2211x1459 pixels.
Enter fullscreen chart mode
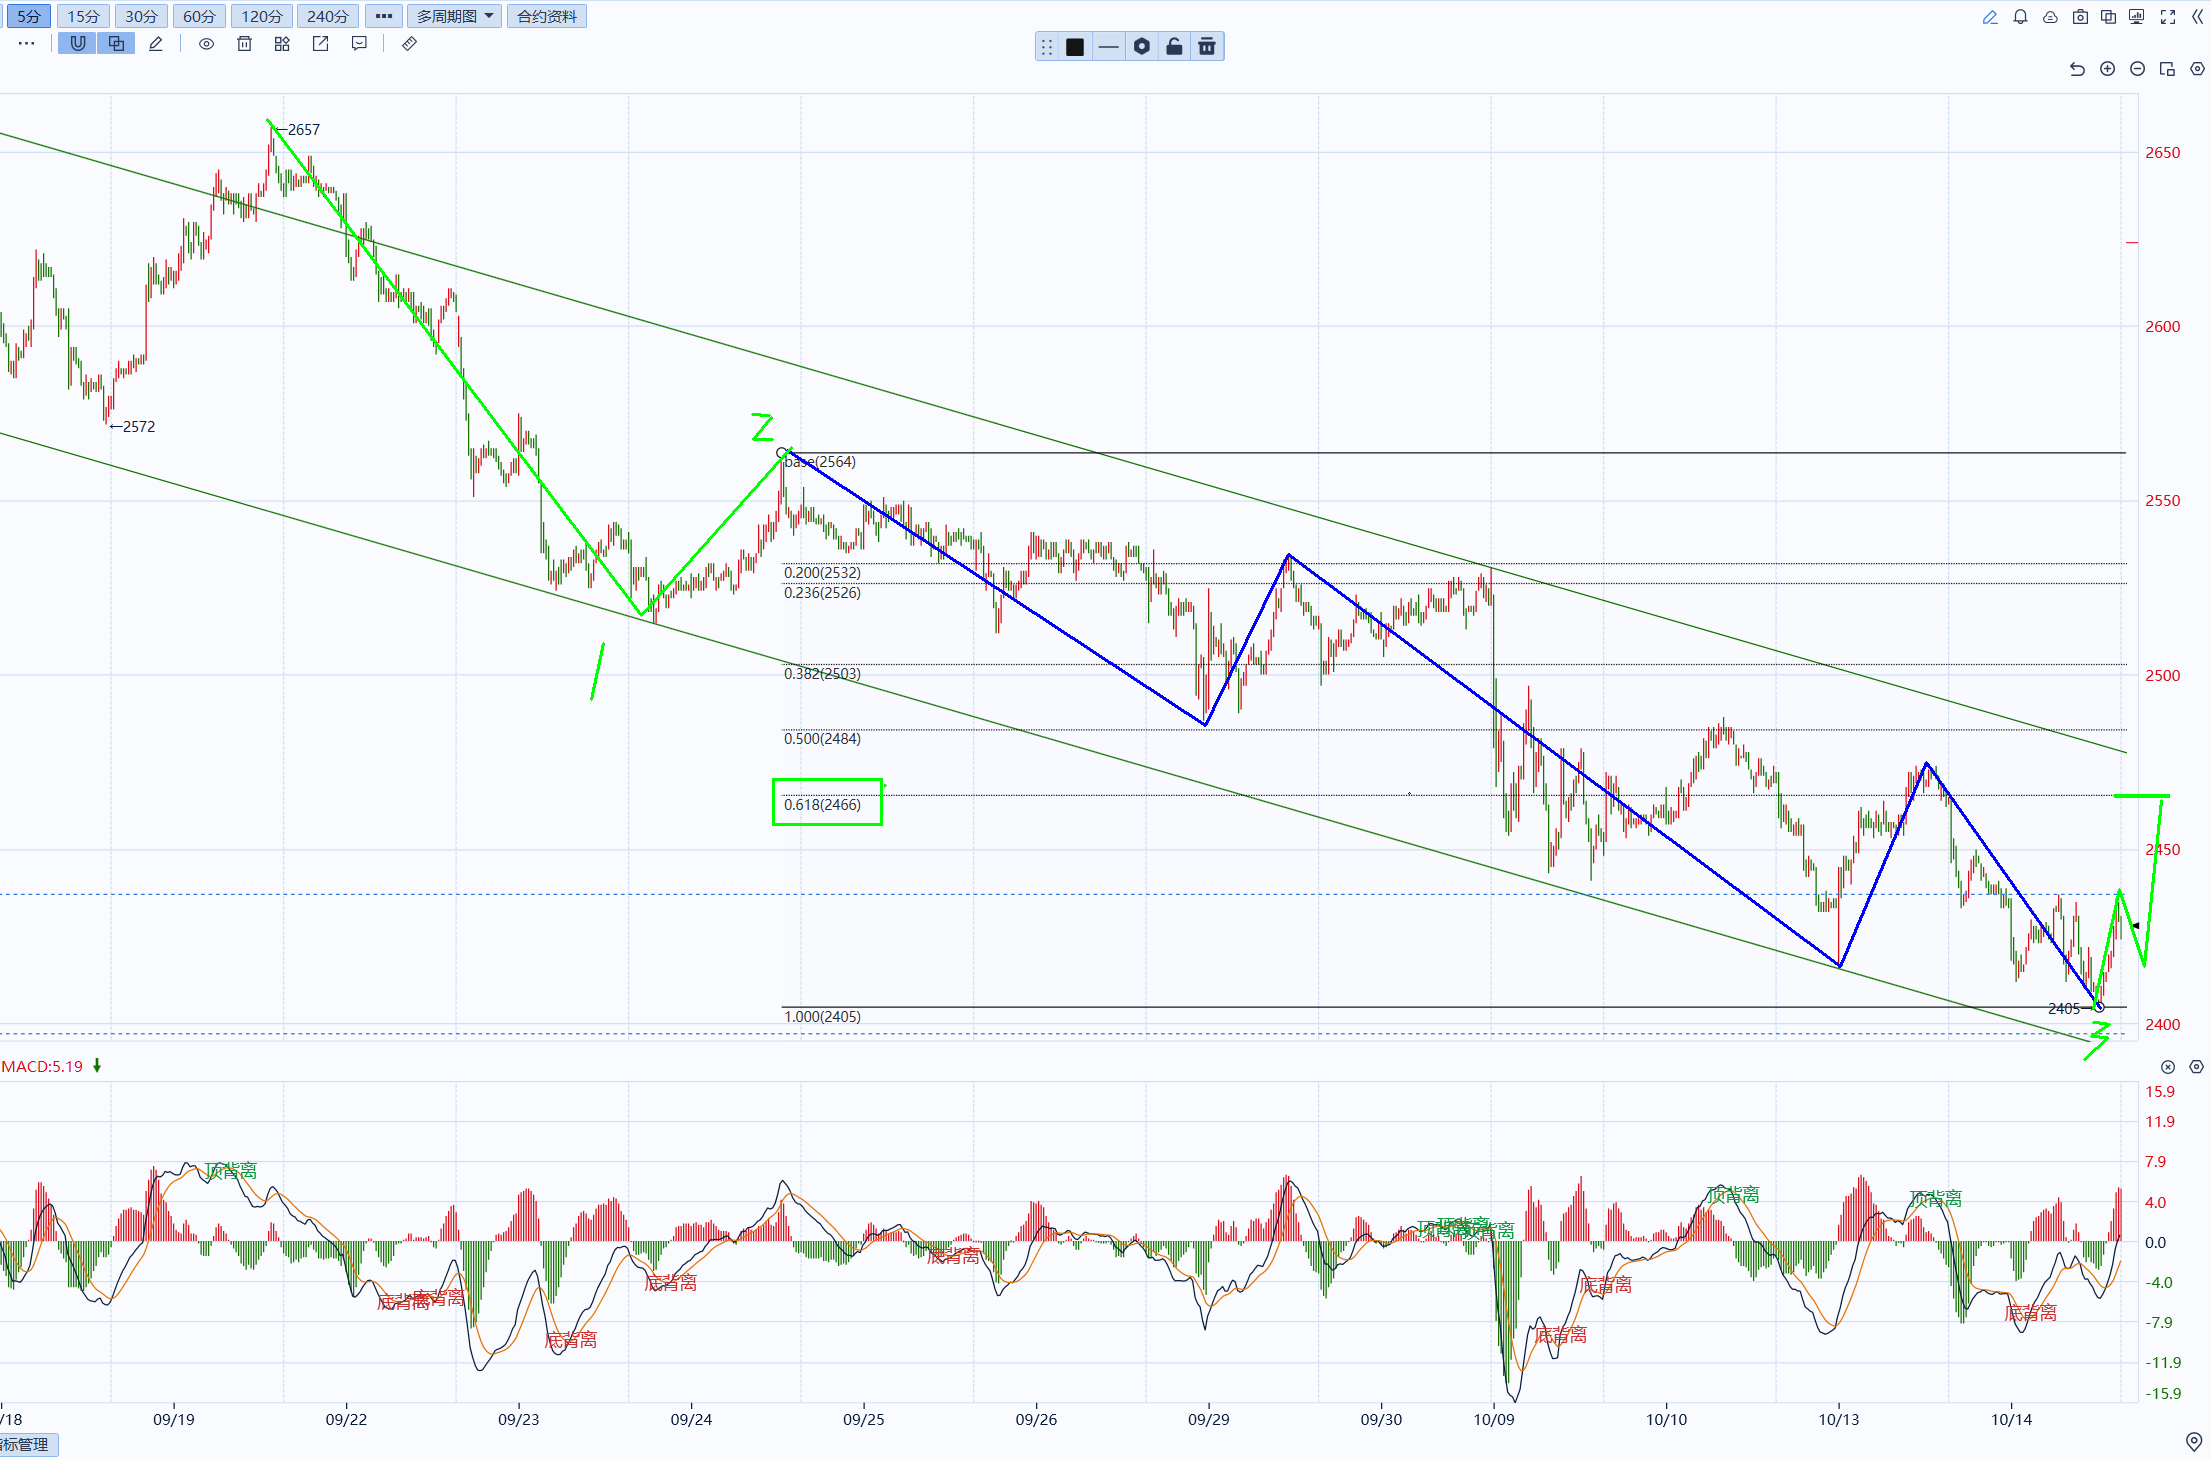click(2168, 17)
